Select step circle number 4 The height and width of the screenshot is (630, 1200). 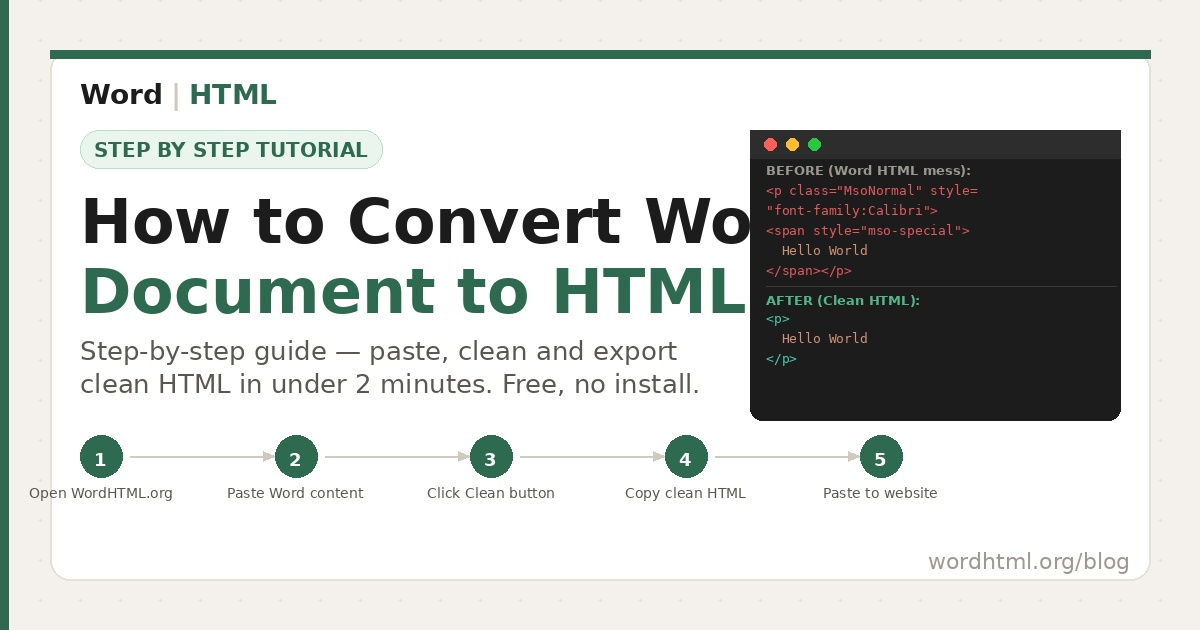pos(685,458)
